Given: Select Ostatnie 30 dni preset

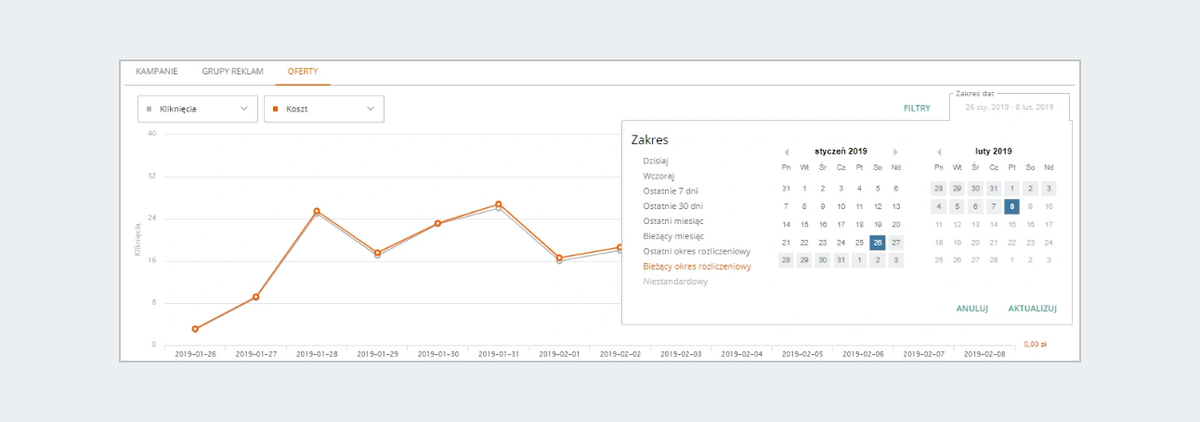Looking at the screenshot, I should (x=671, y=205).
